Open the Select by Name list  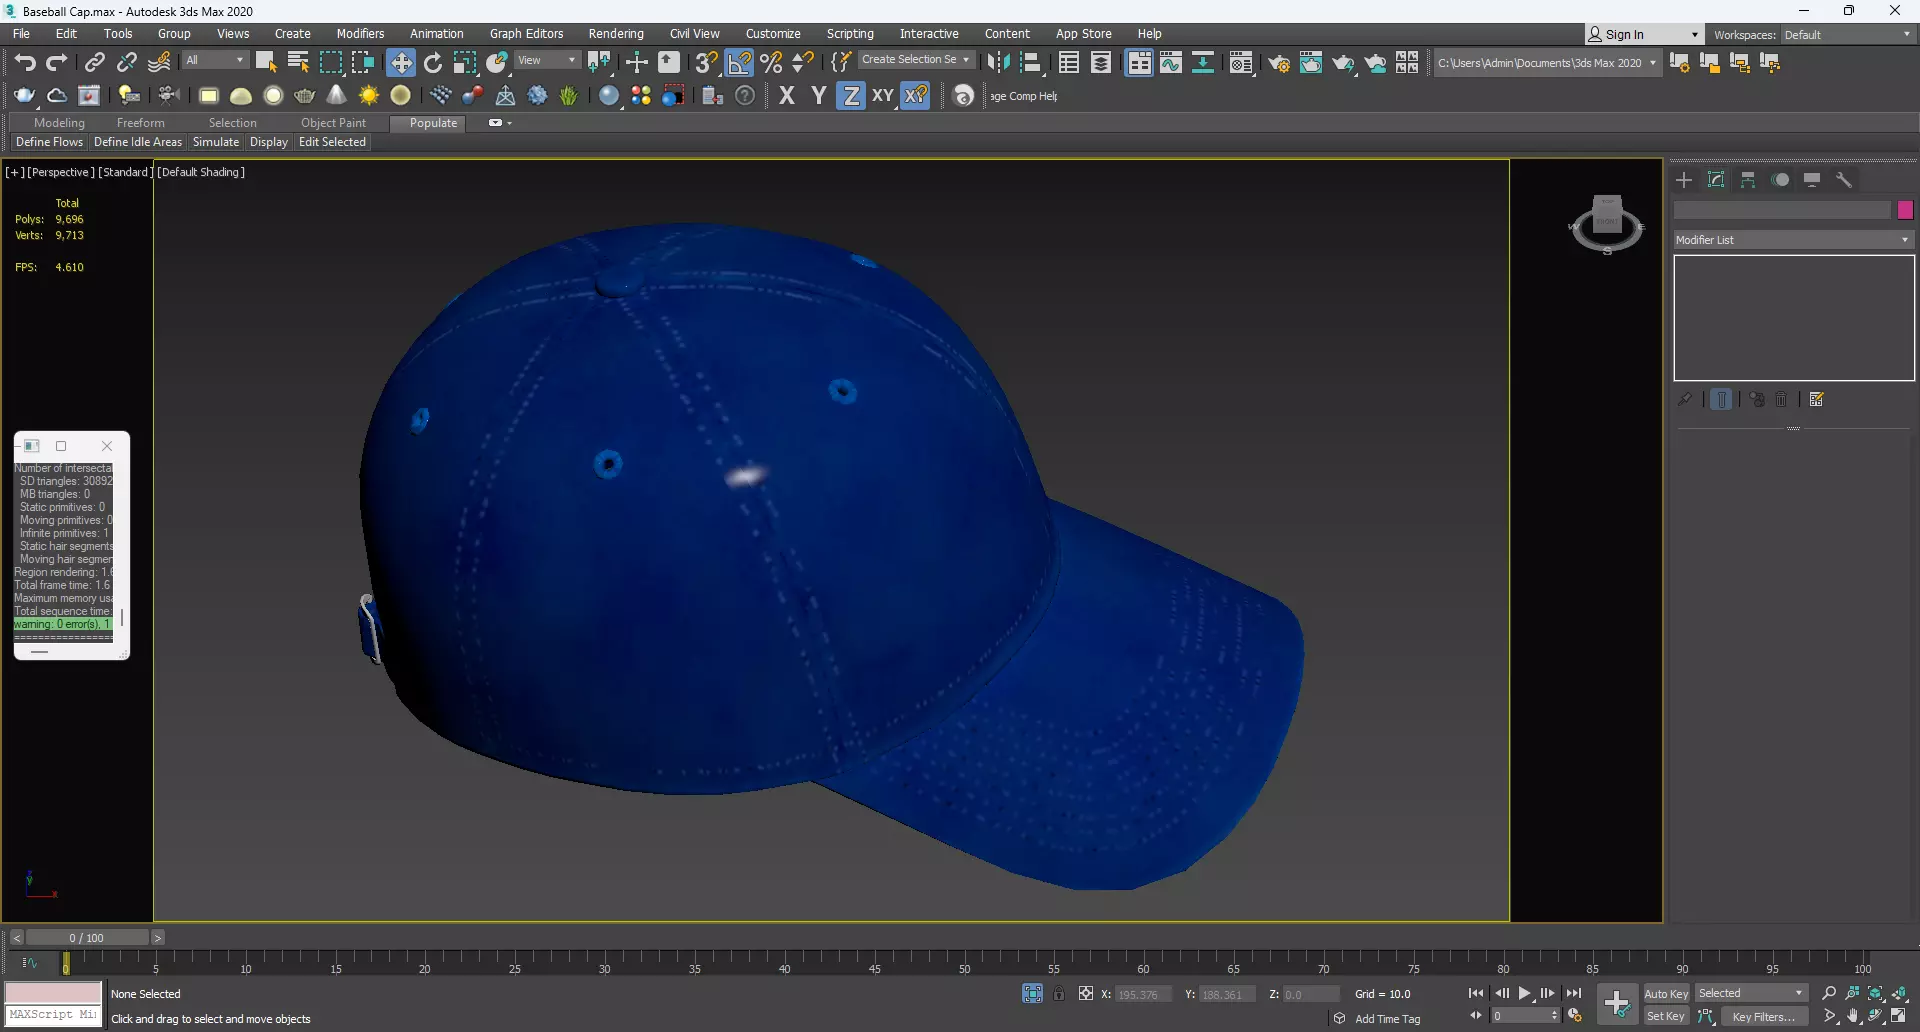pos(298,63)
